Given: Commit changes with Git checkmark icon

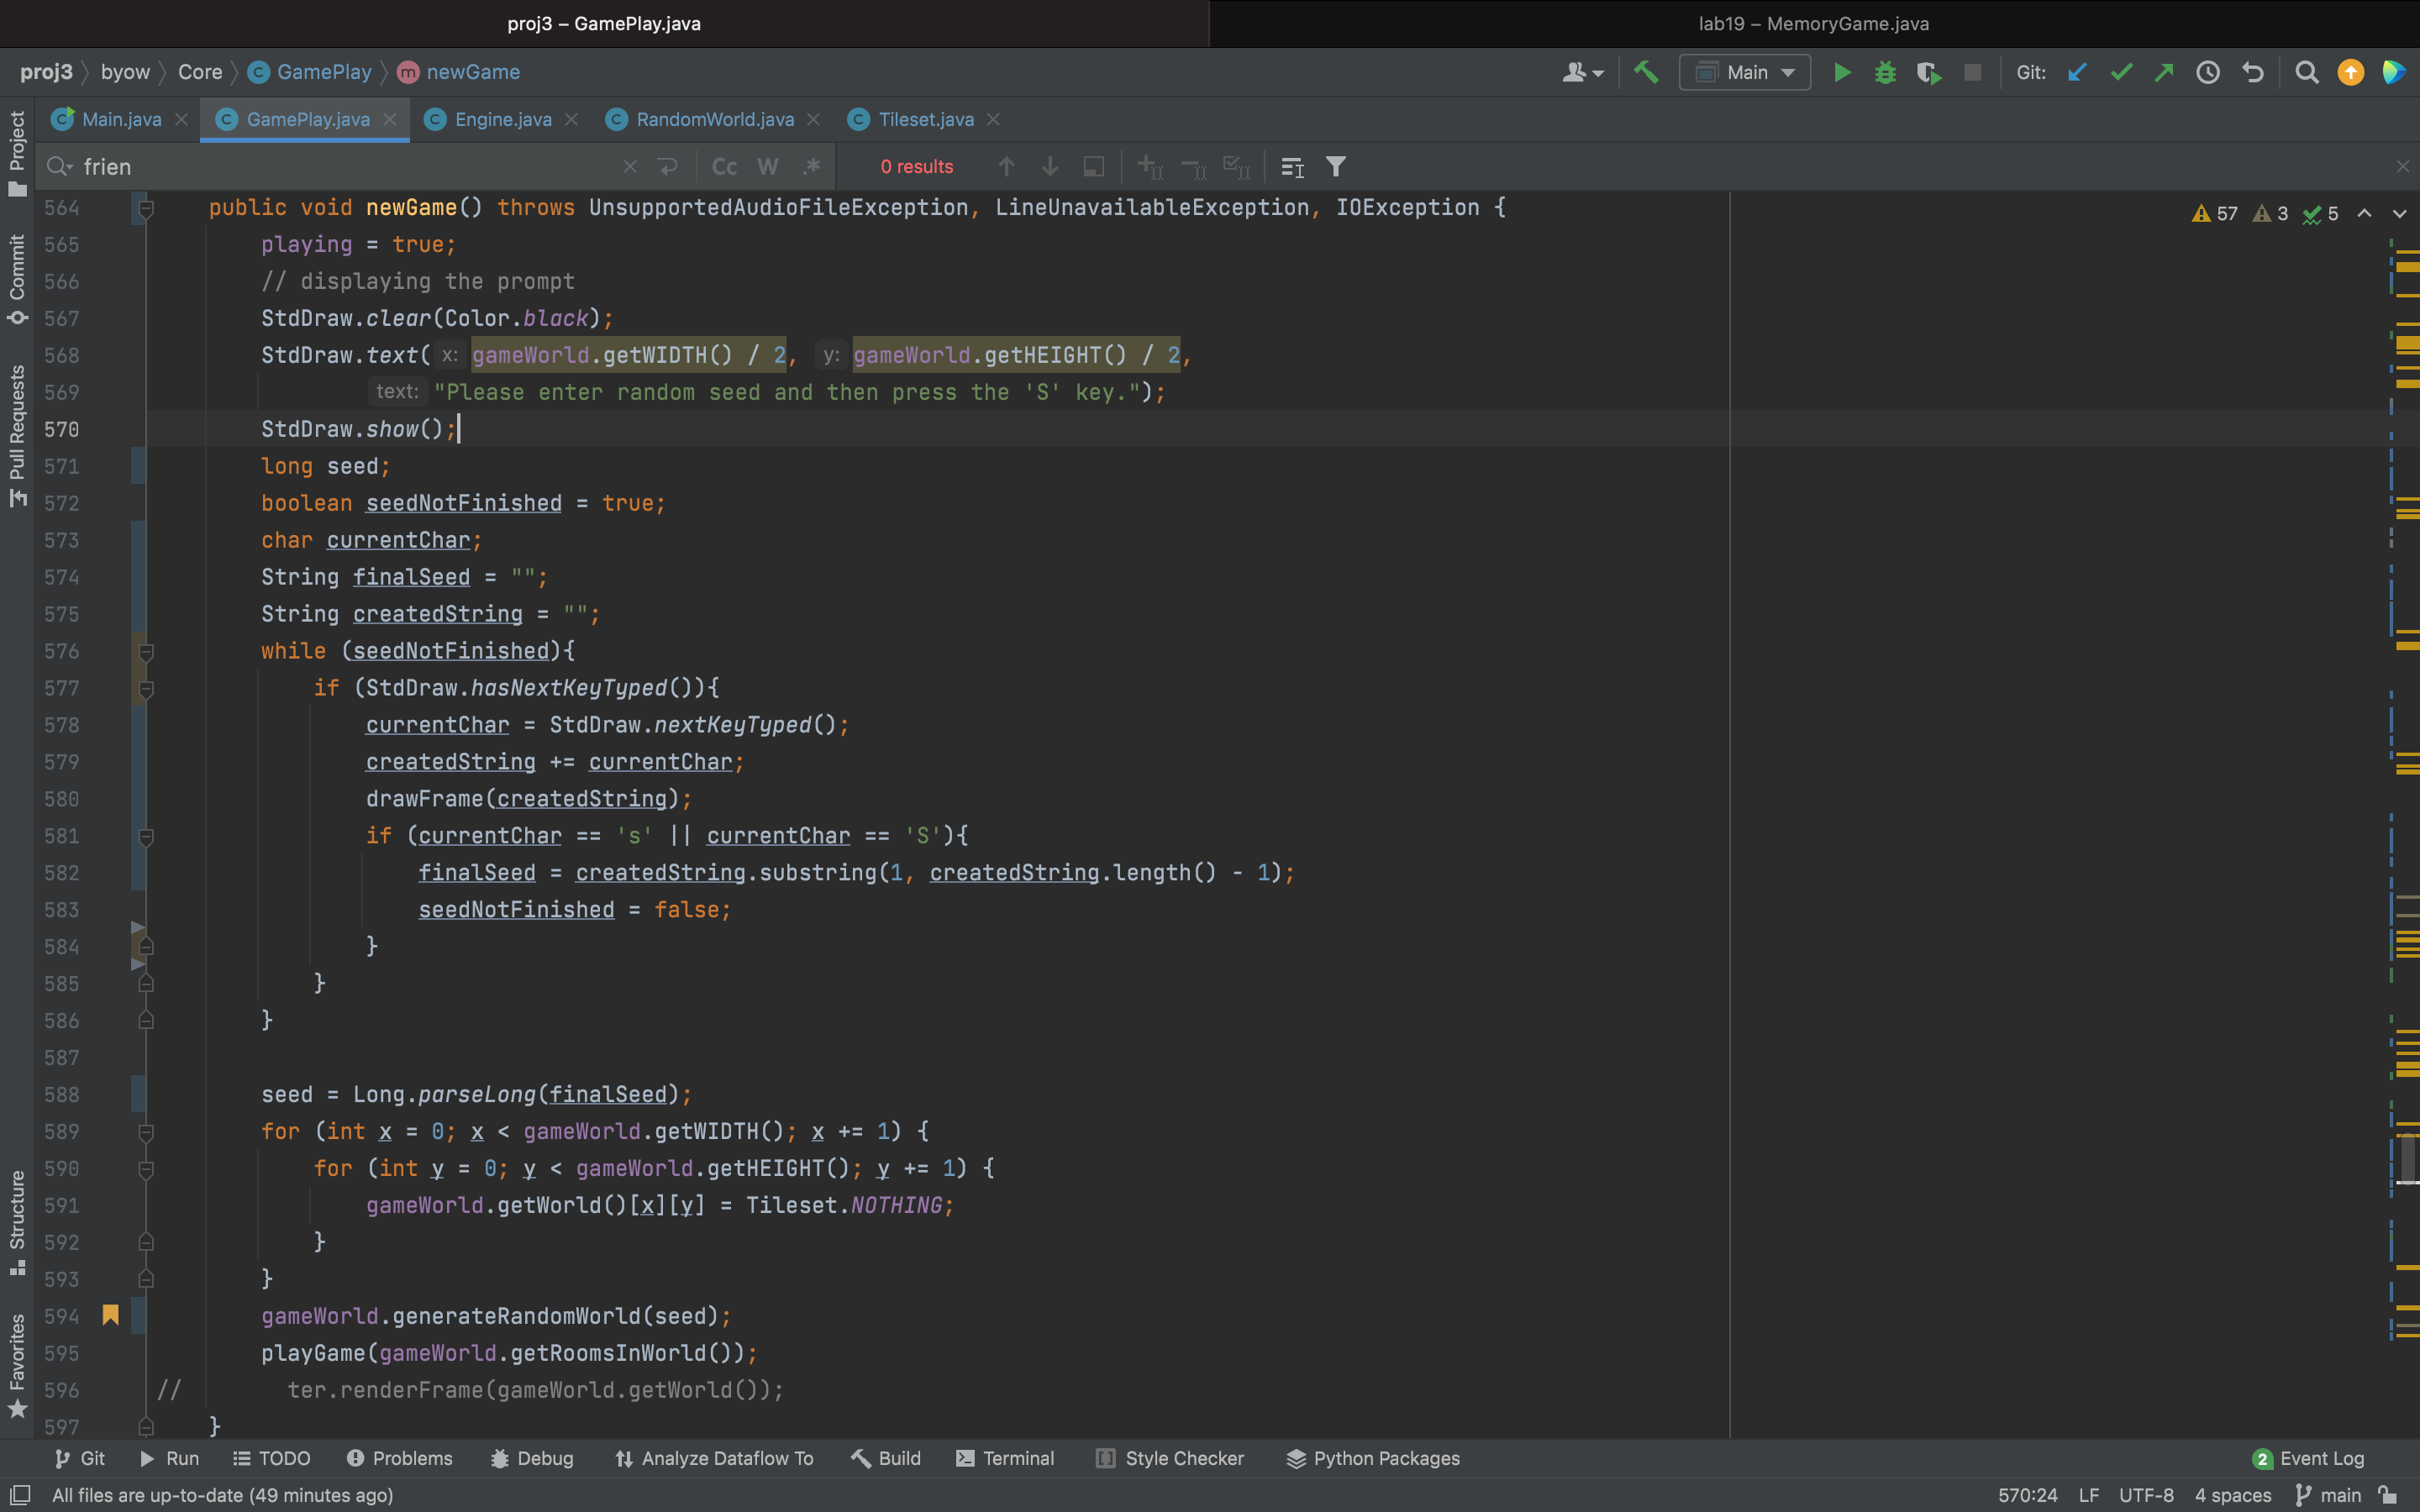Looking at the screenshot, I should (2121, 72).
